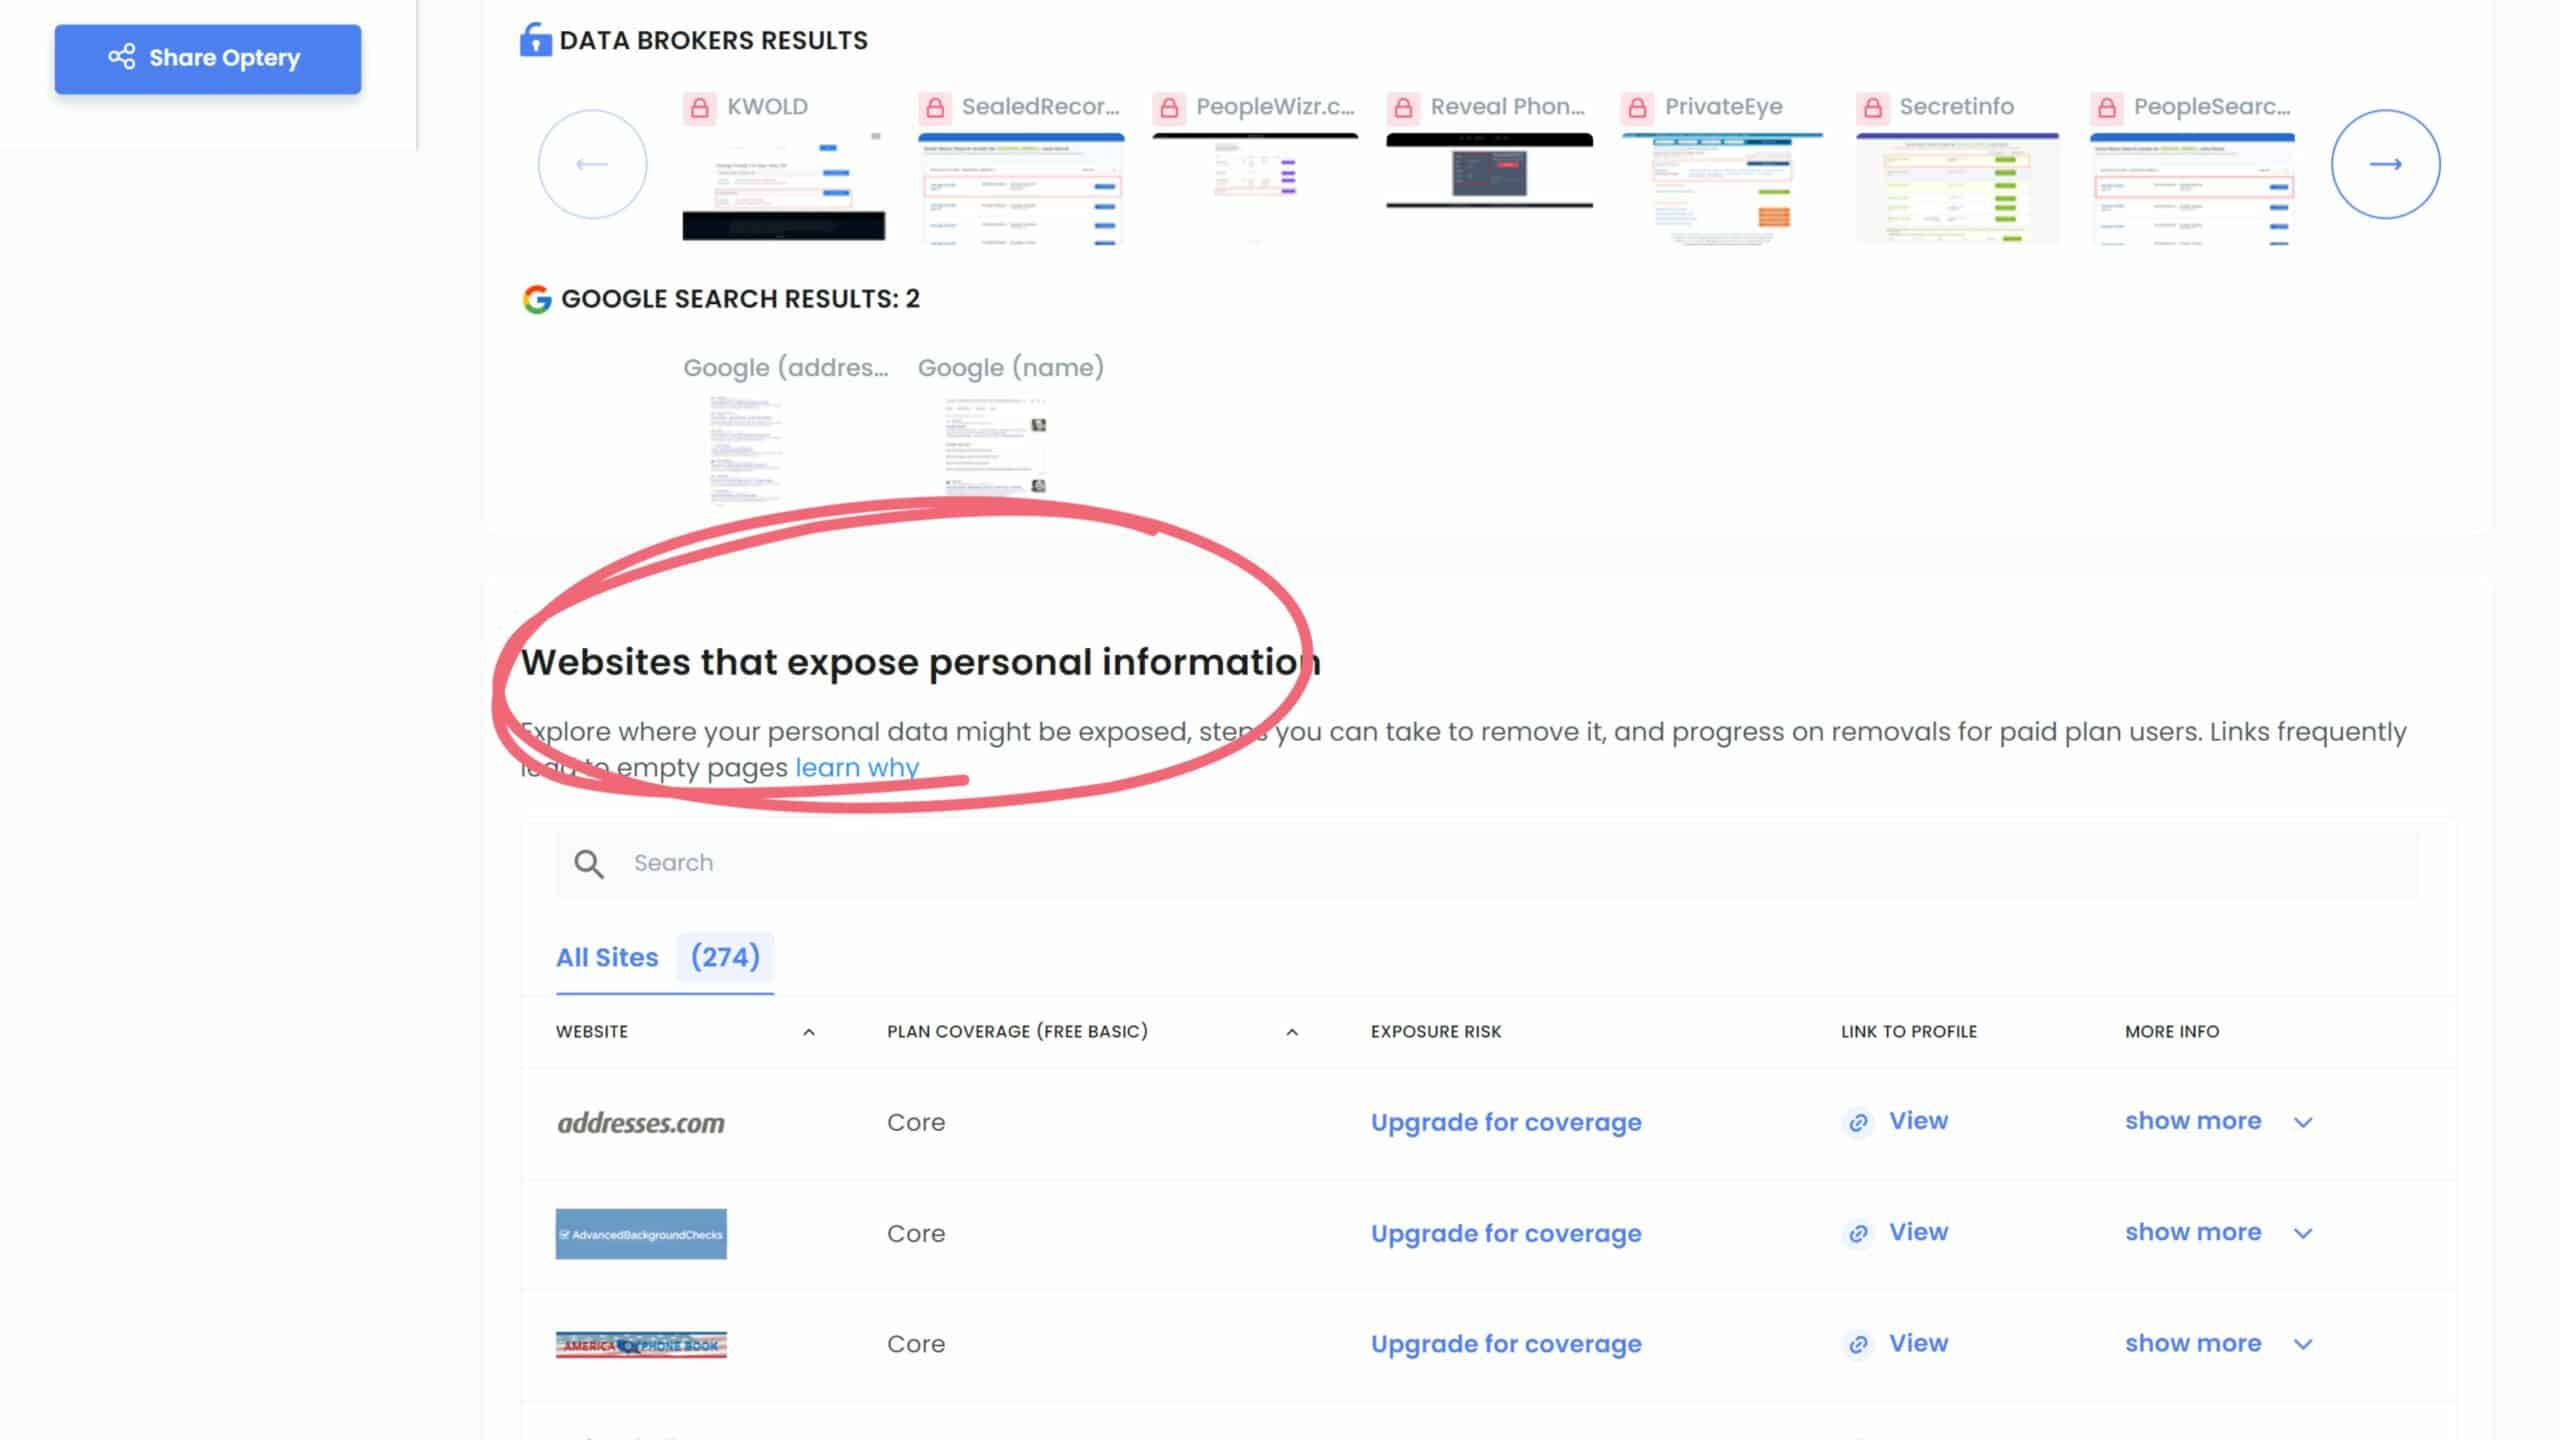Click Upgrade for coverage for America Phone Book
The height and width of the screenshot is (1440, 2560).
pos(1506,1344)
